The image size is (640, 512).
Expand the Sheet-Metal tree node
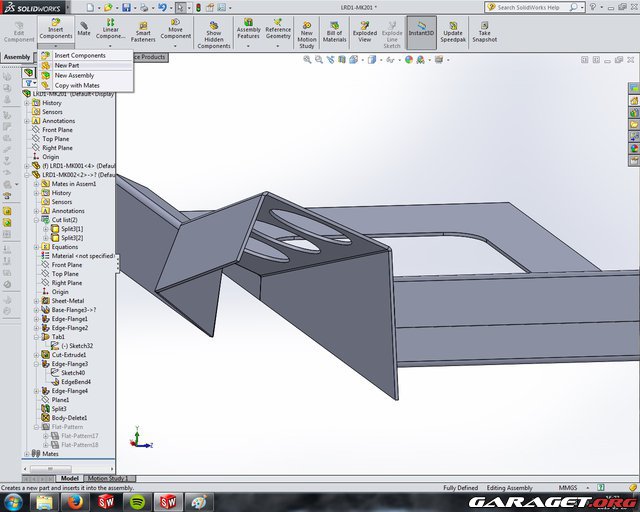[x=36, y=301]
